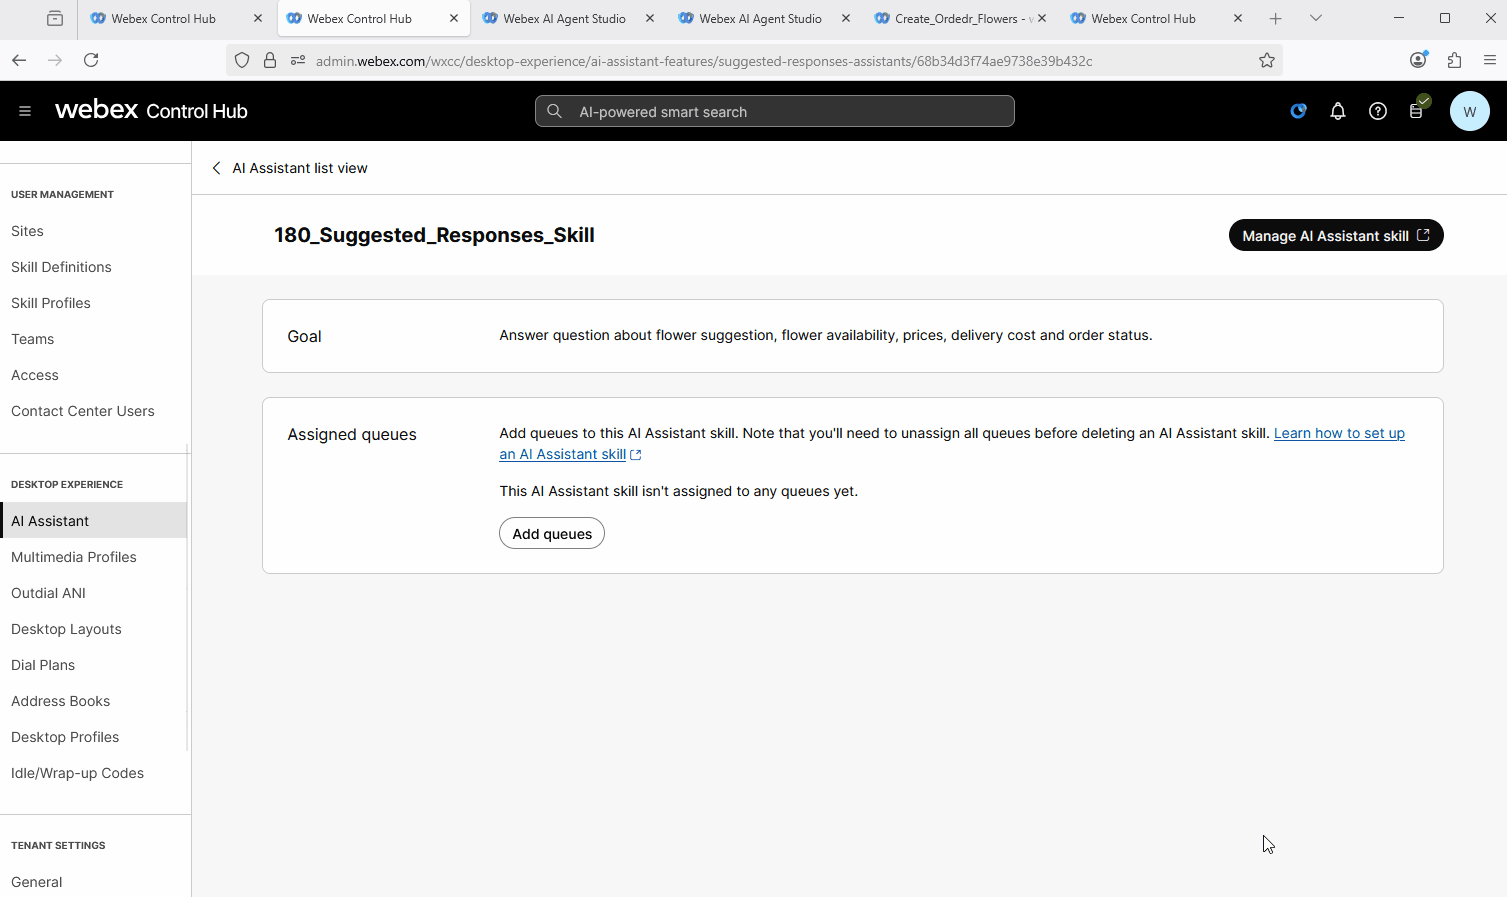Screen dimensions: 1507x897
Task: Open Desktop Layouts from the sidebar
Action: [66, 629]
